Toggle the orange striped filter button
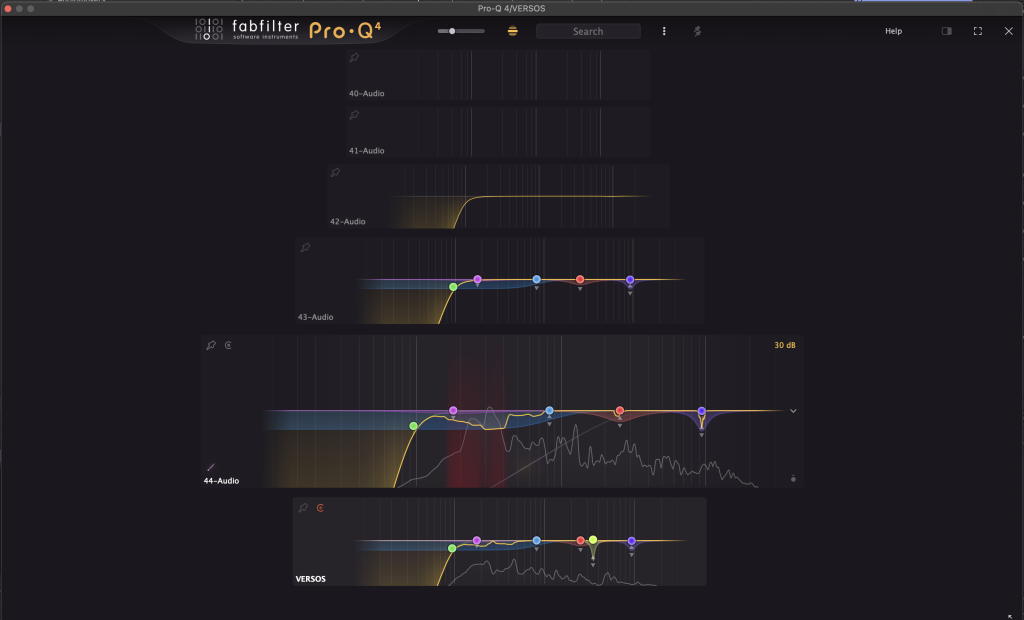Image resolution: width=1024 pixels, height=620 pixels. coord(513,31)
